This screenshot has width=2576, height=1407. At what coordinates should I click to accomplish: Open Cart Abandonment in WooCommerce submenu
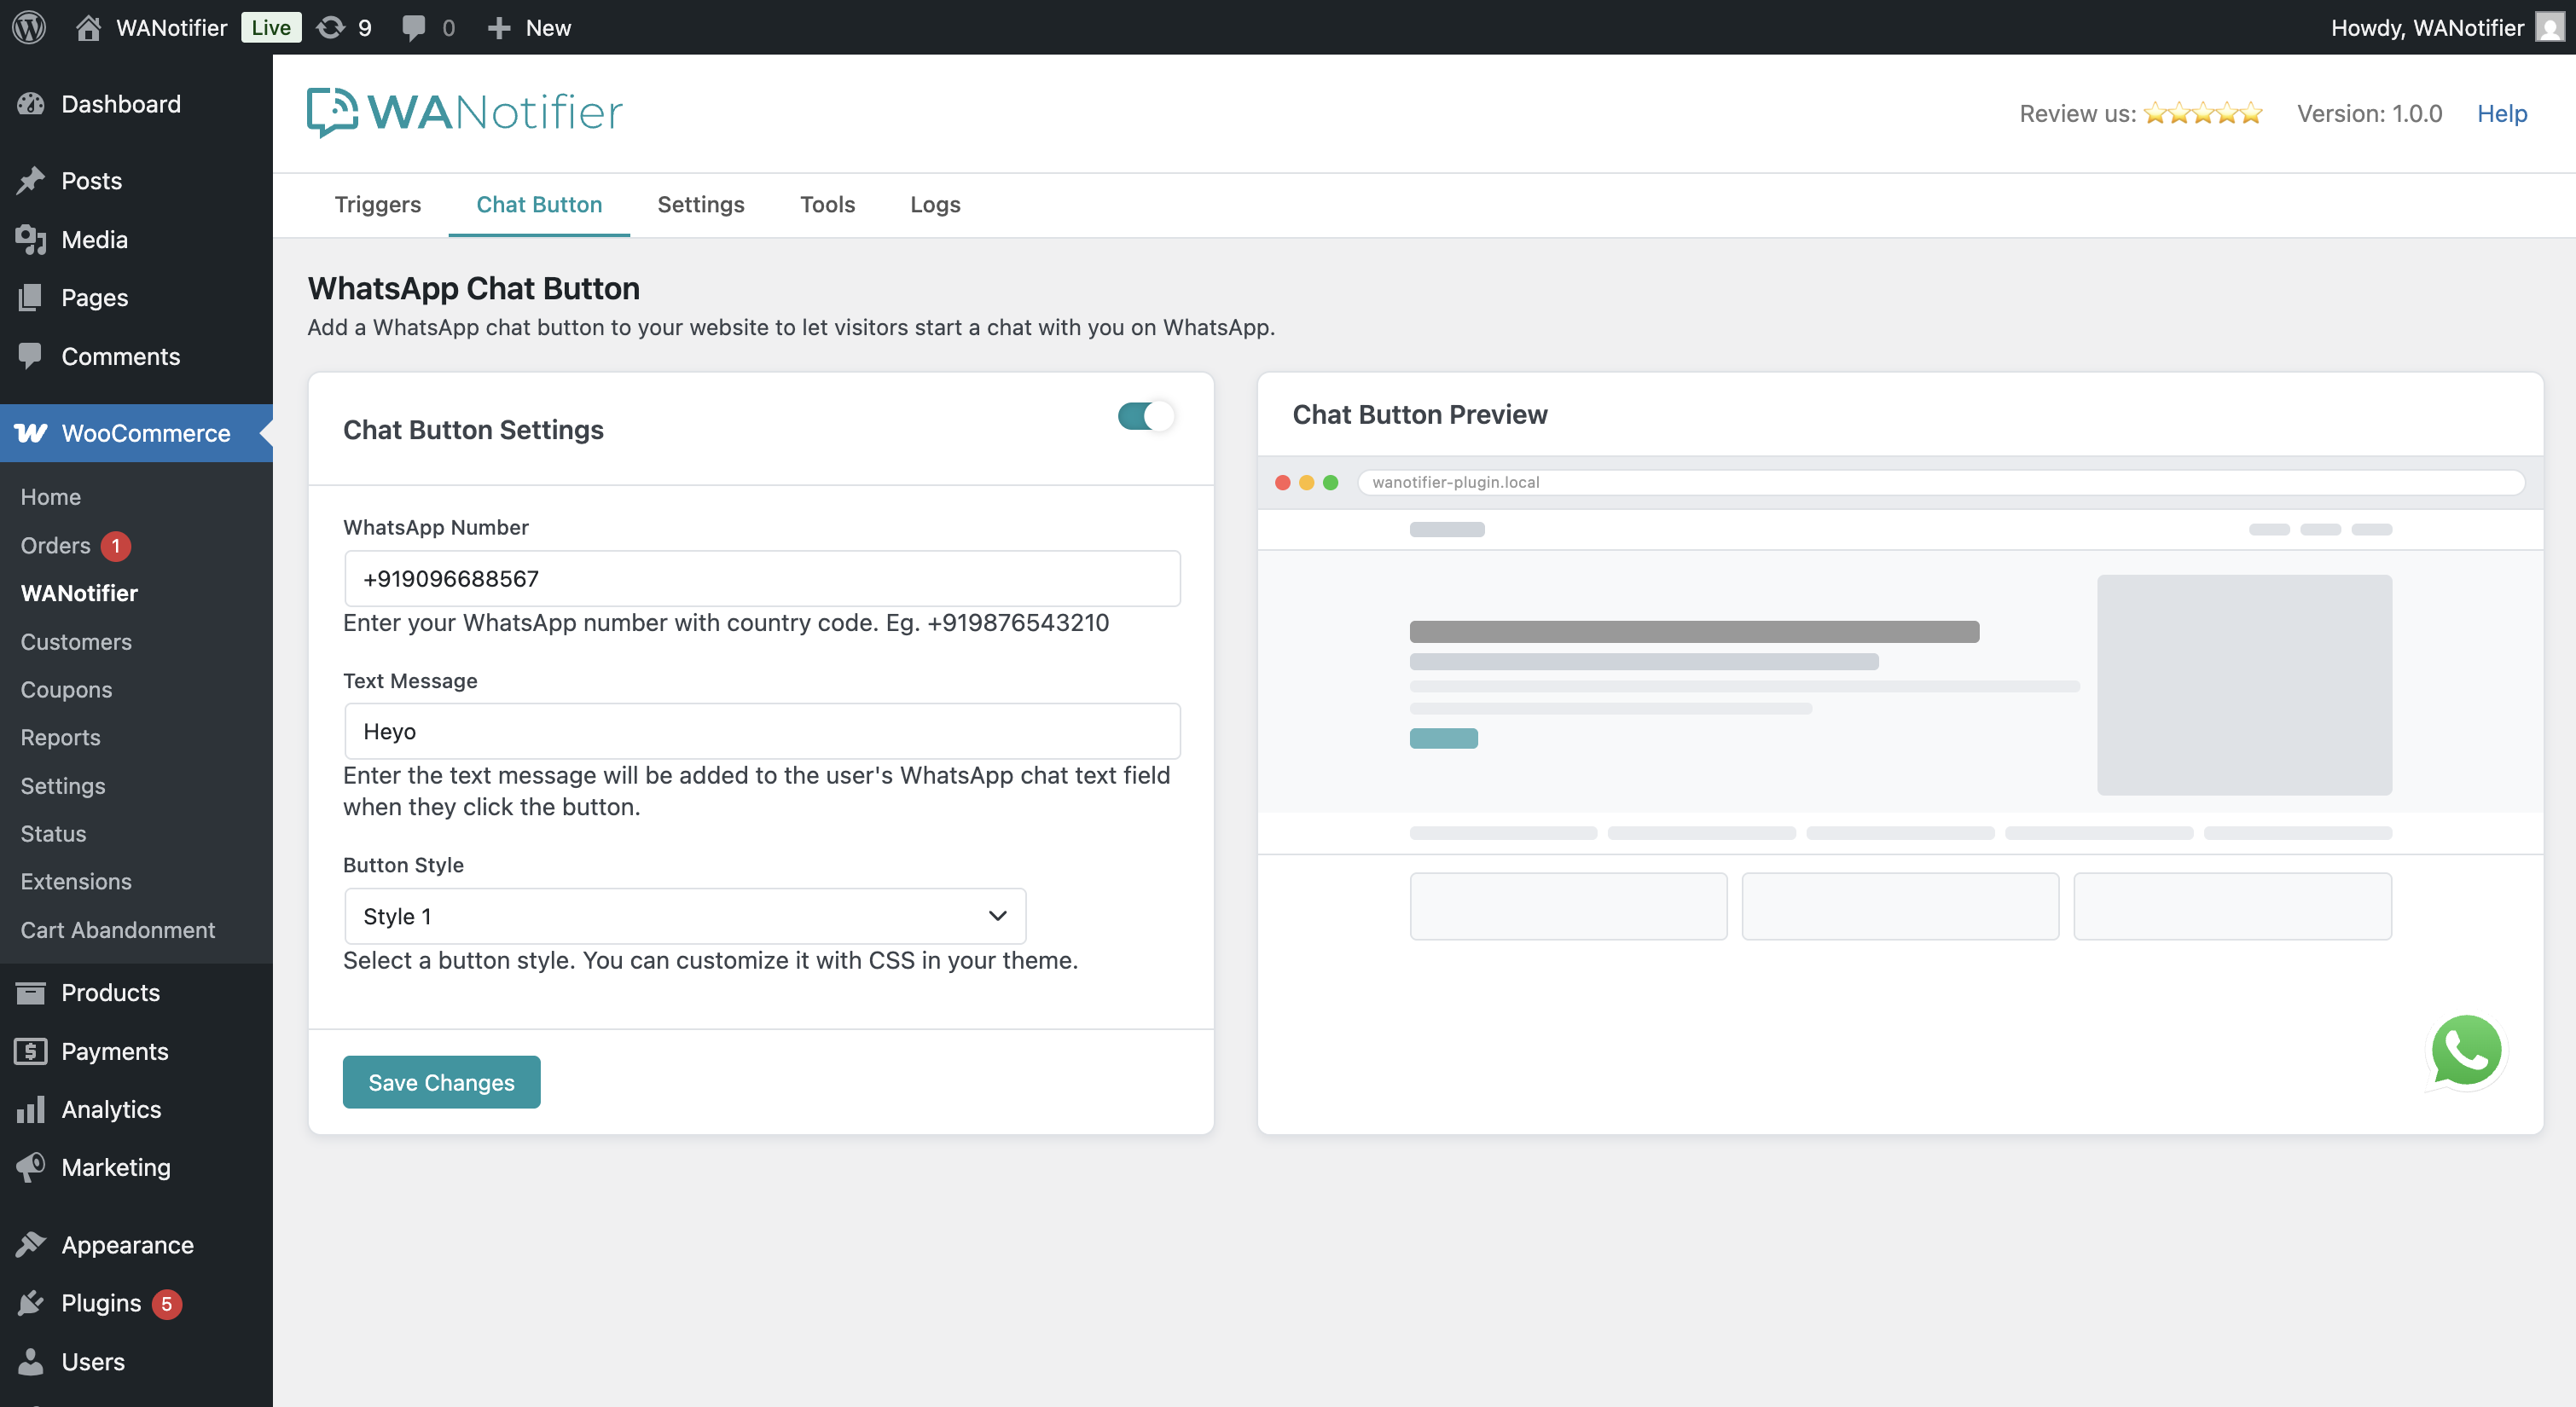coord(118,929)
